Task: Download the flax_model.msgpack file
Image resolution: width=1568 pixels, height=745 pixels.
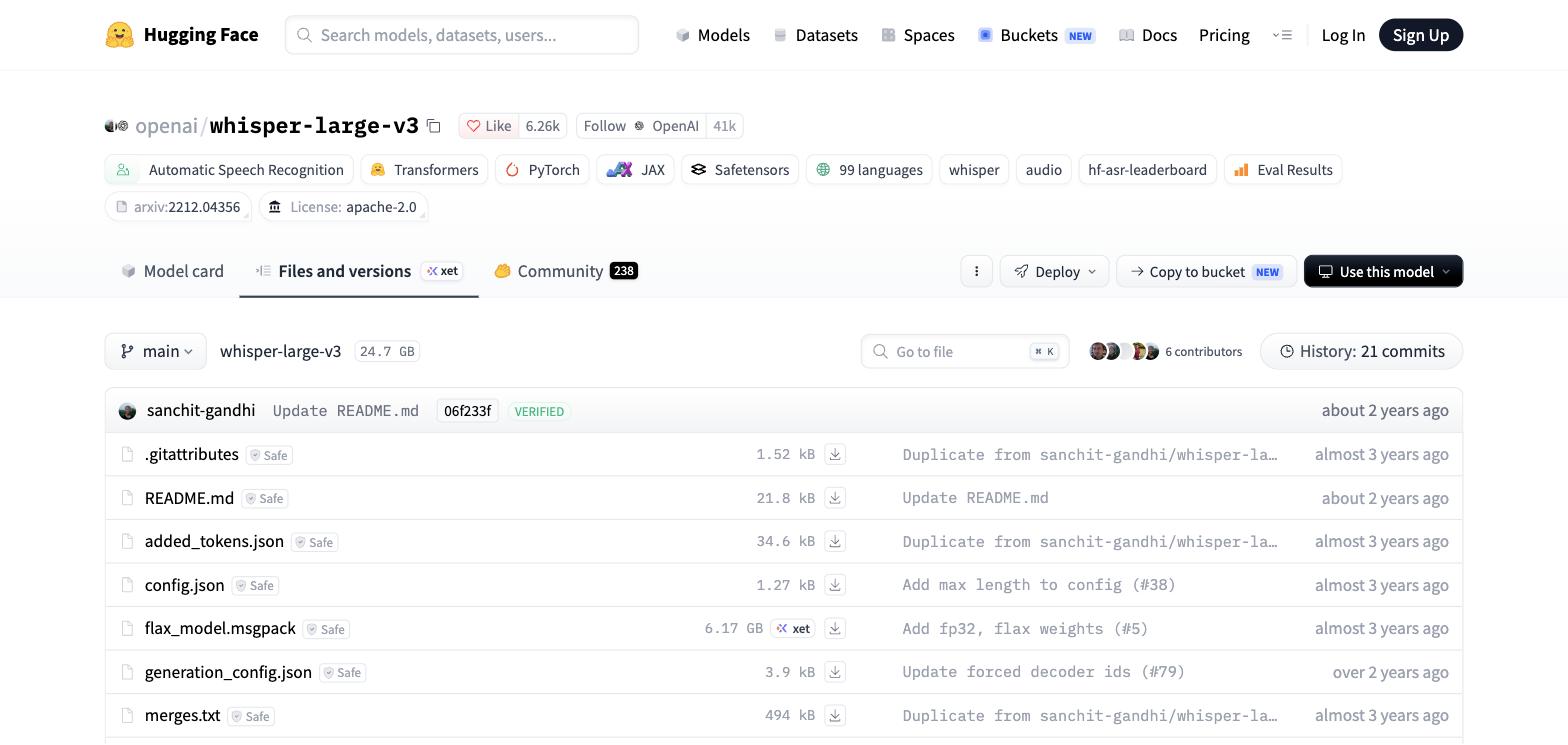Action: (x=835, y=629)
